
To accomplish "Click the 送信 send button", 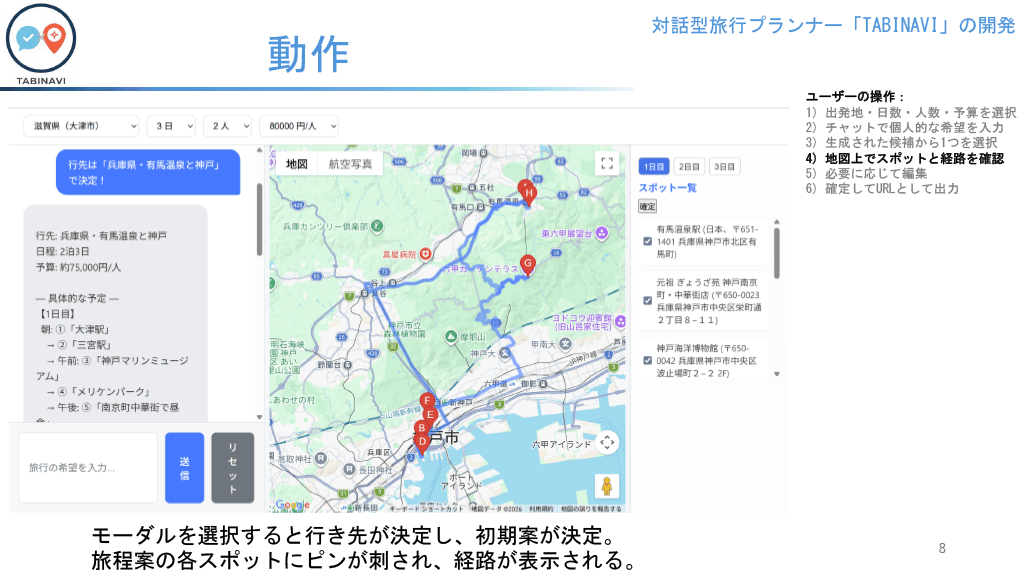I will click(x=184, y=468).
